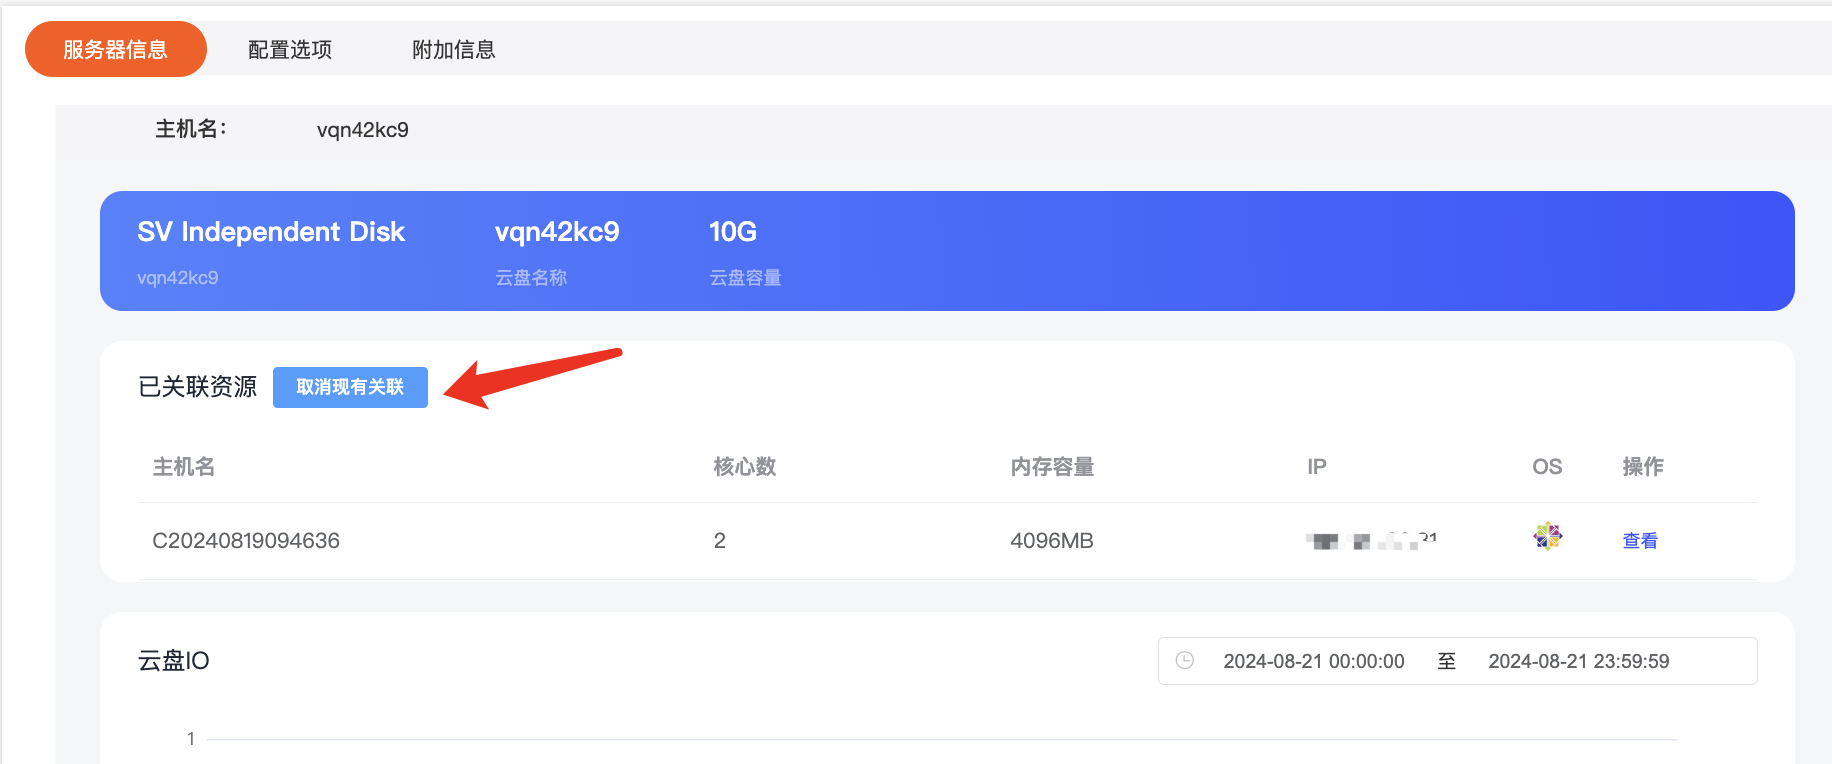Click the 内存容量 column header
This screenshot has height=764, width=1832.
pyautogui.click(x=1052, y=467)
